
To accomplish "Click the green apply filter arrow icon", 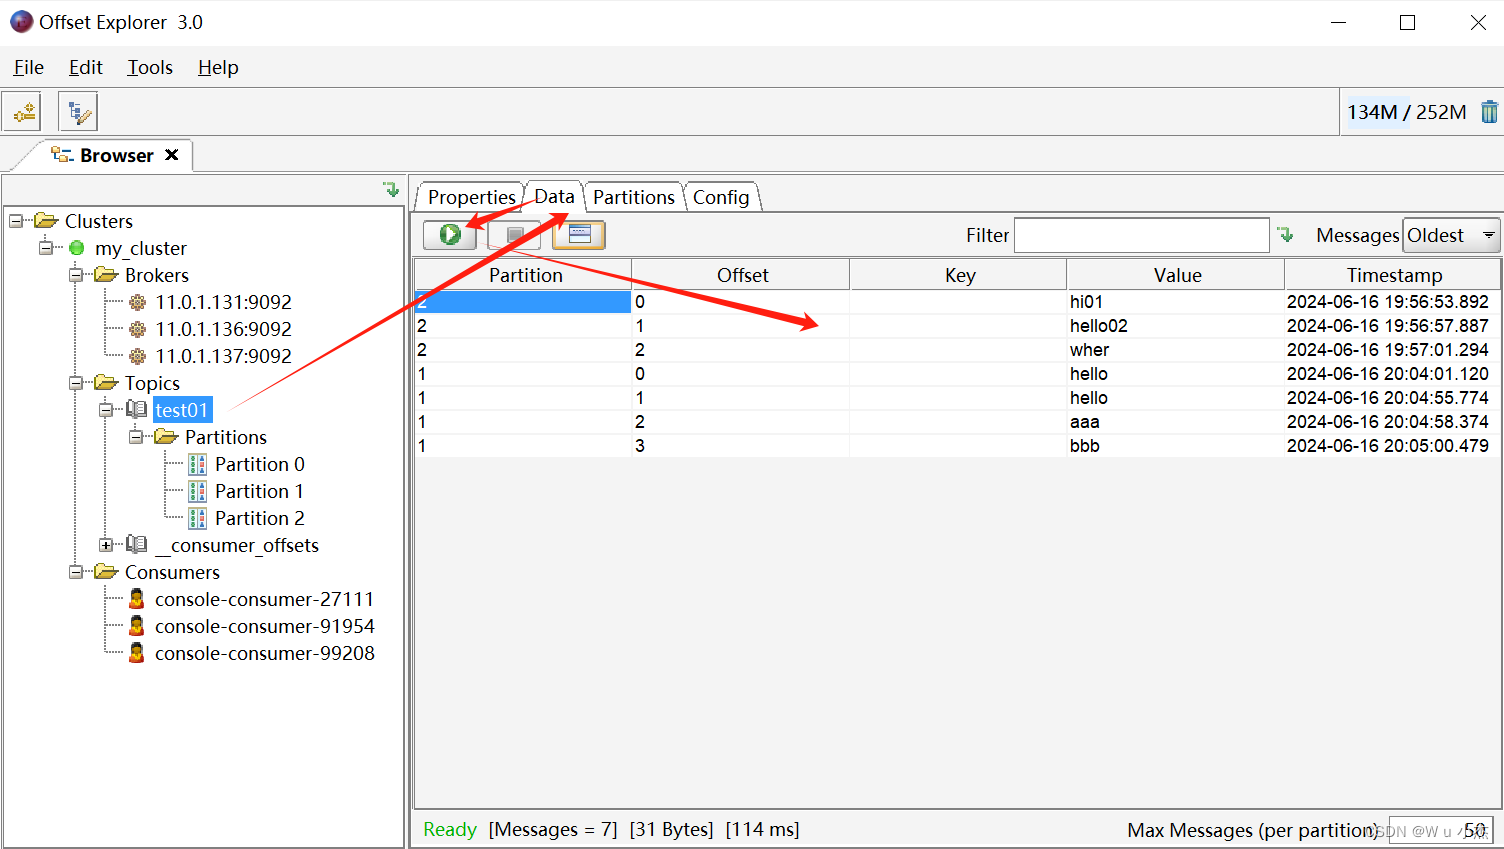I will tap(1286, 235).
